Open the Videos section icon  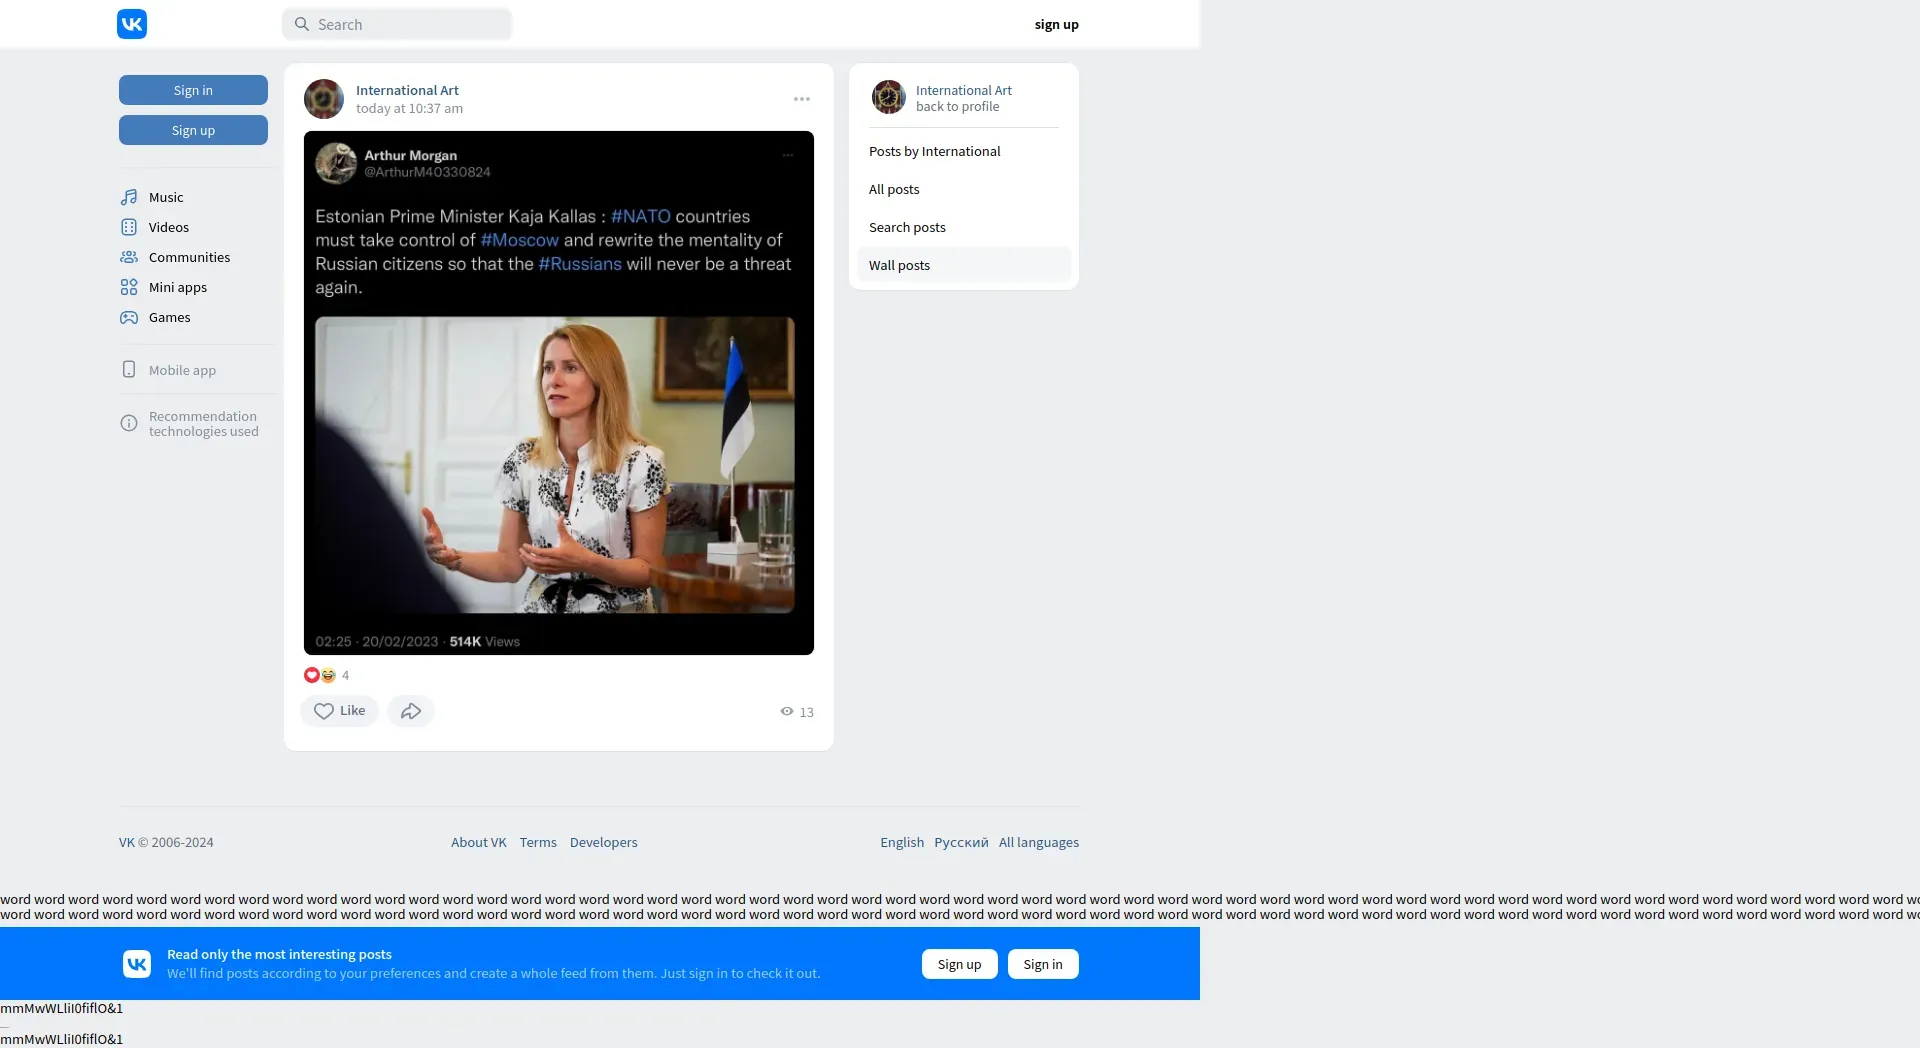[x=129, y=227]
